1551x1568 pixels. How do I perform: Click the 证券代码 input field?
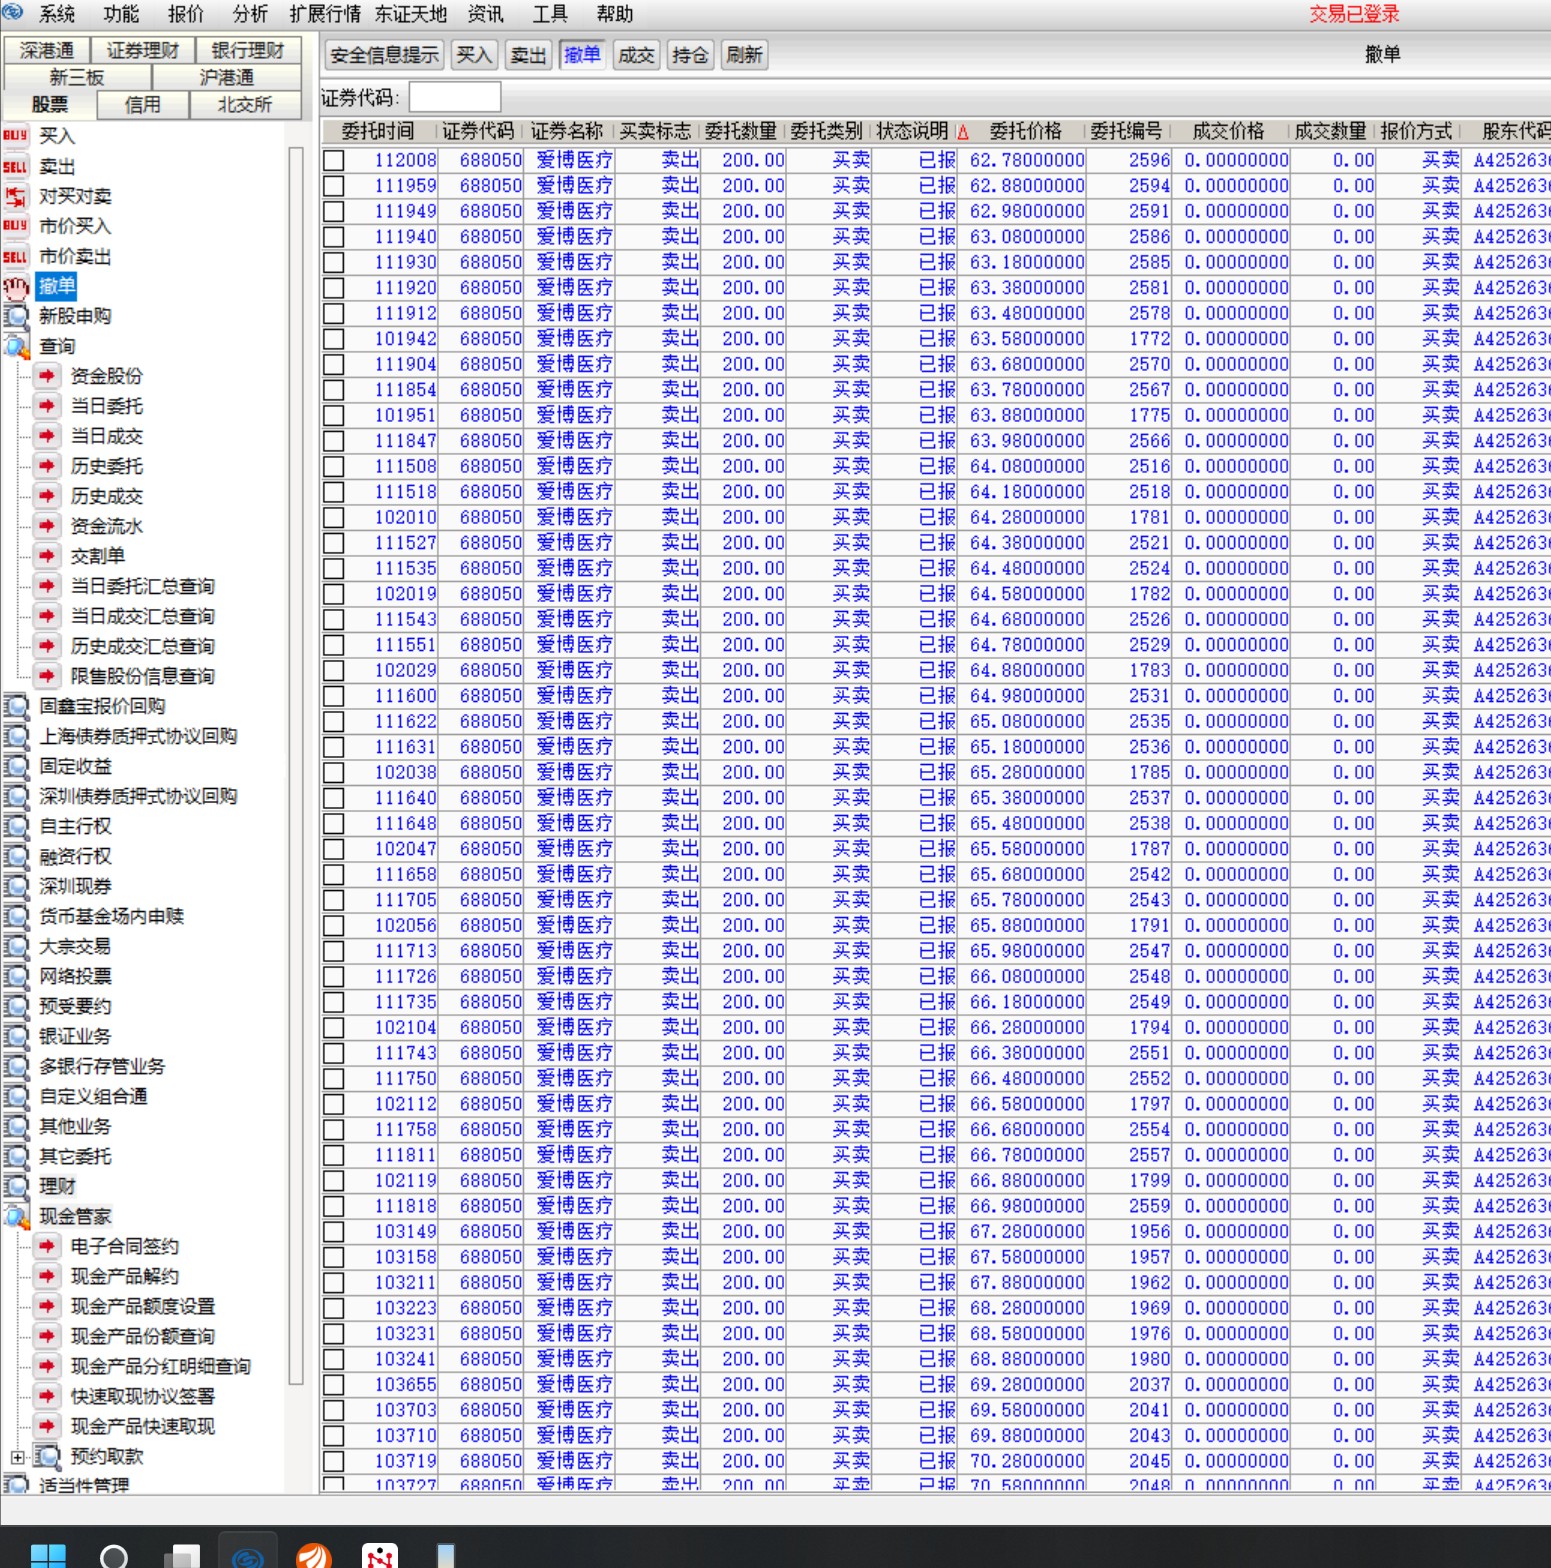(455, 97)
